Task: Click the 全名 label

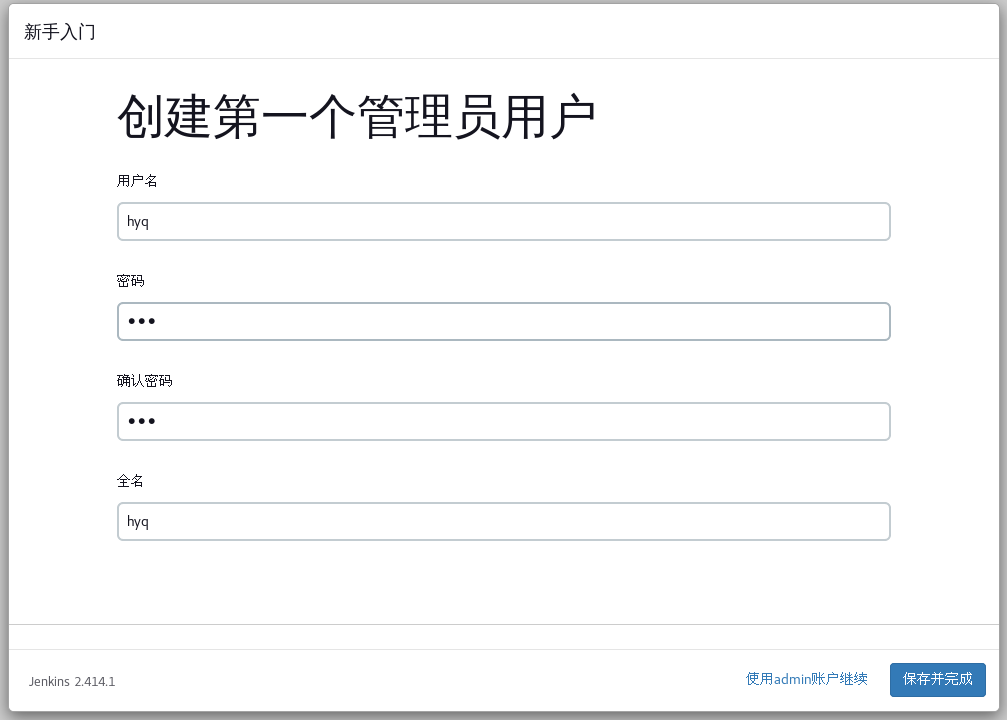Action: coord(130,480)
